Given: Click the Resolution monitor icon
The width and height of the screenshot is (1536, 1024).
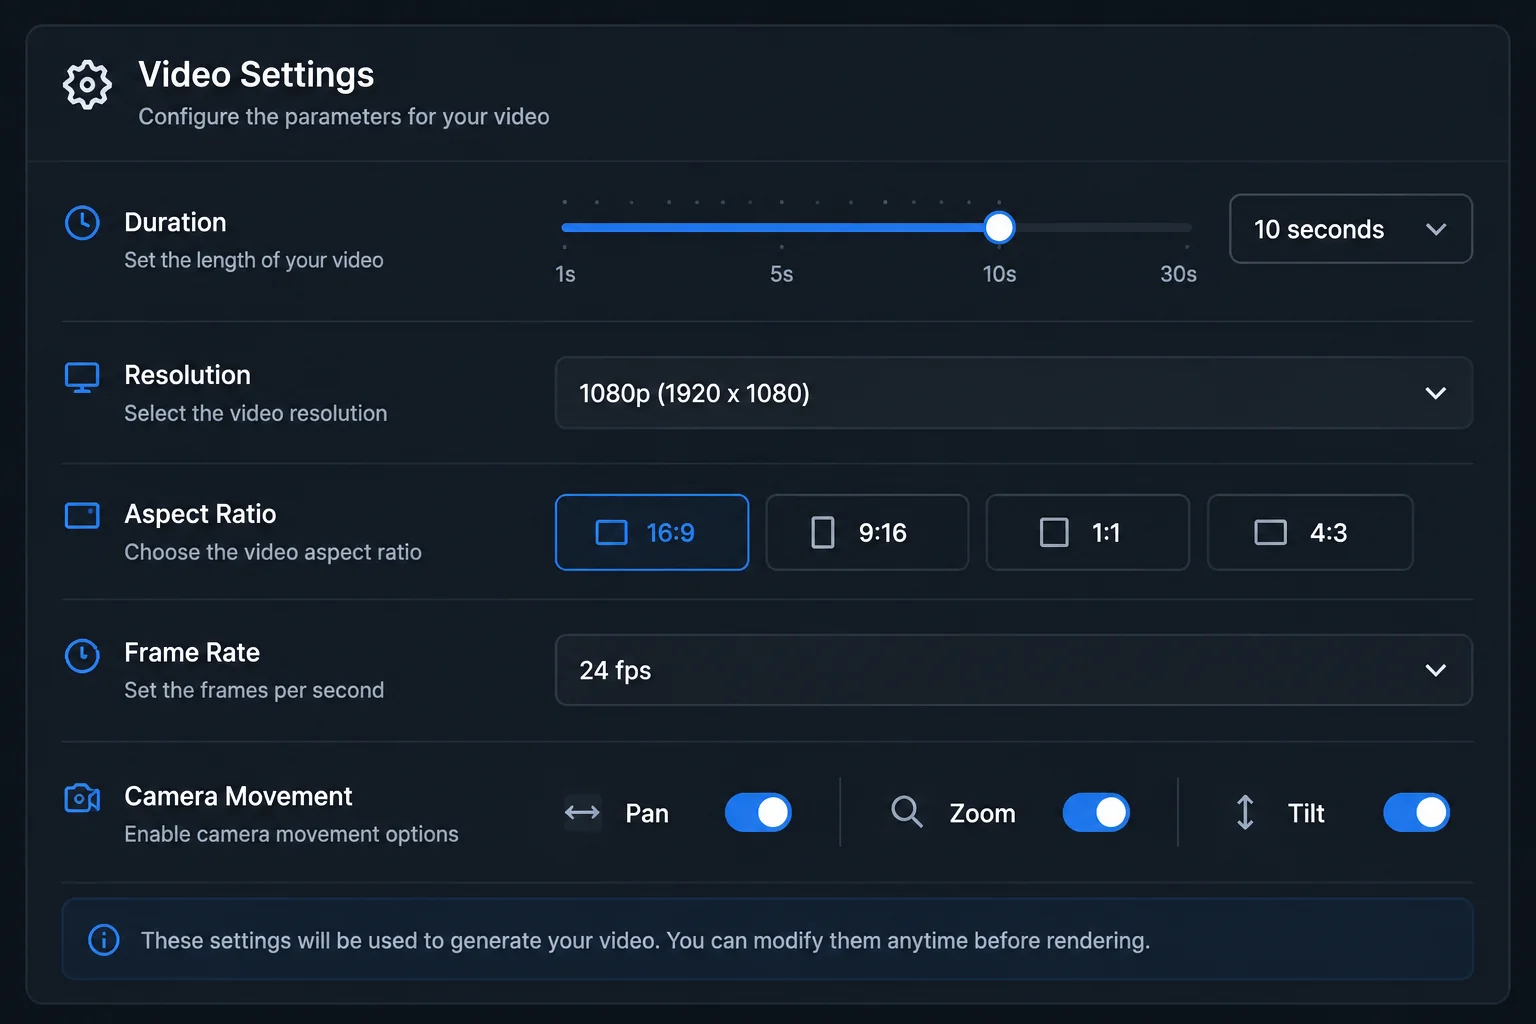Looking at the screenshot, I should tap(82, 378).
